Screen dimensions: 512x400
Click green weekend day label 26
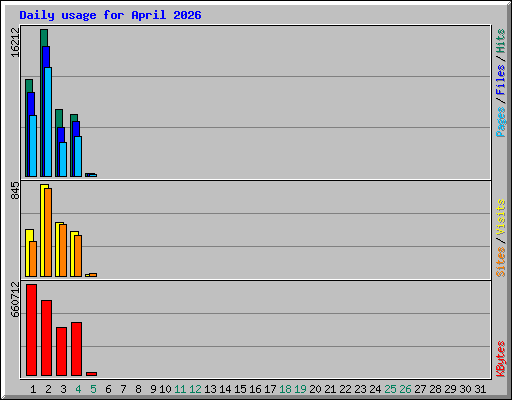click(405, 389)
